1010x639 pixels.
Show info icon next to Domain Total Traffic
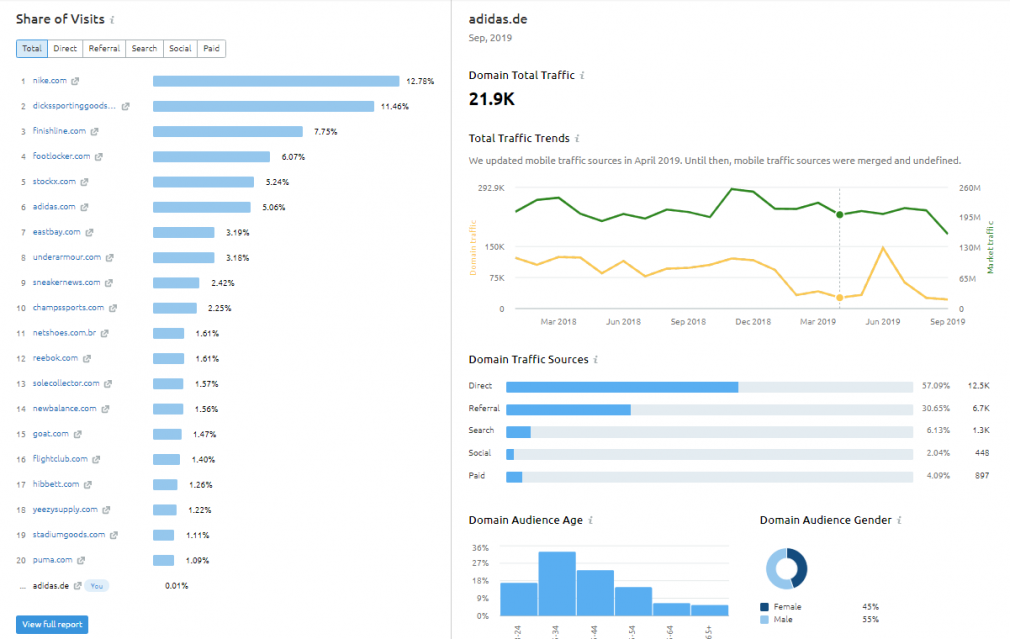(582, 75)
